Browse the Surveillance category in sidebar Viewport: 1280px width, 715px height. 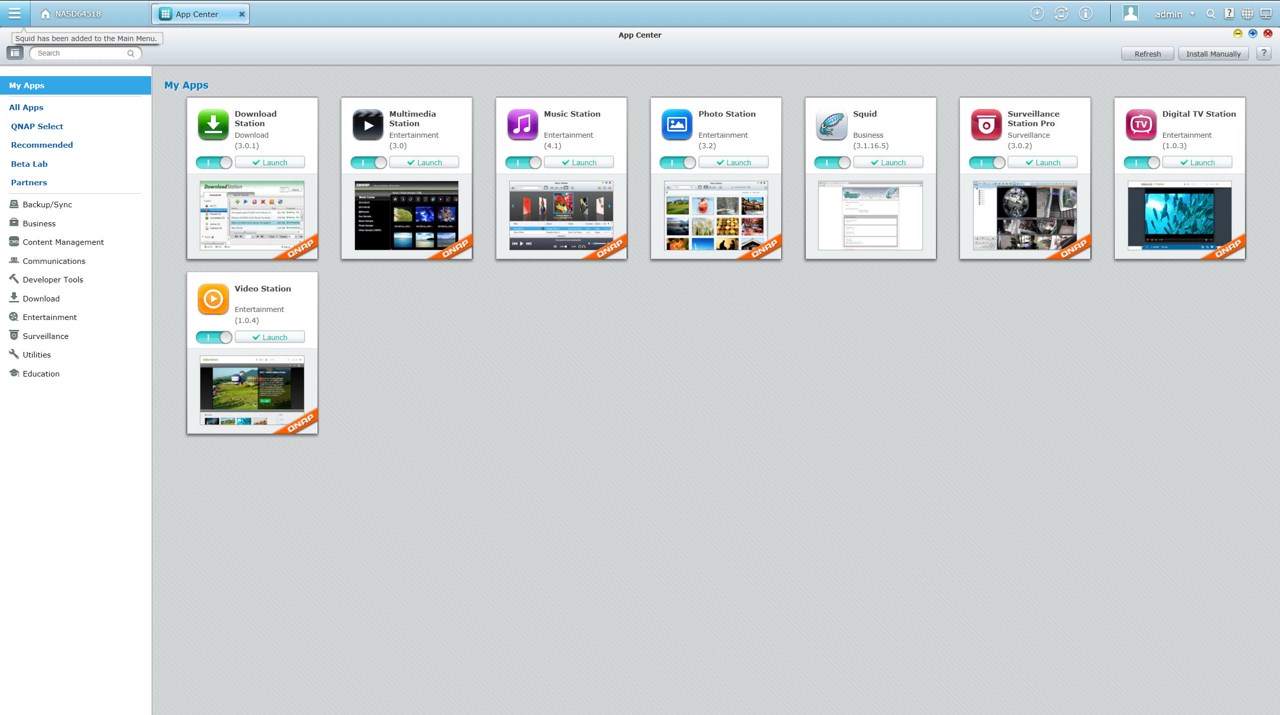click(x=45, y=336)
